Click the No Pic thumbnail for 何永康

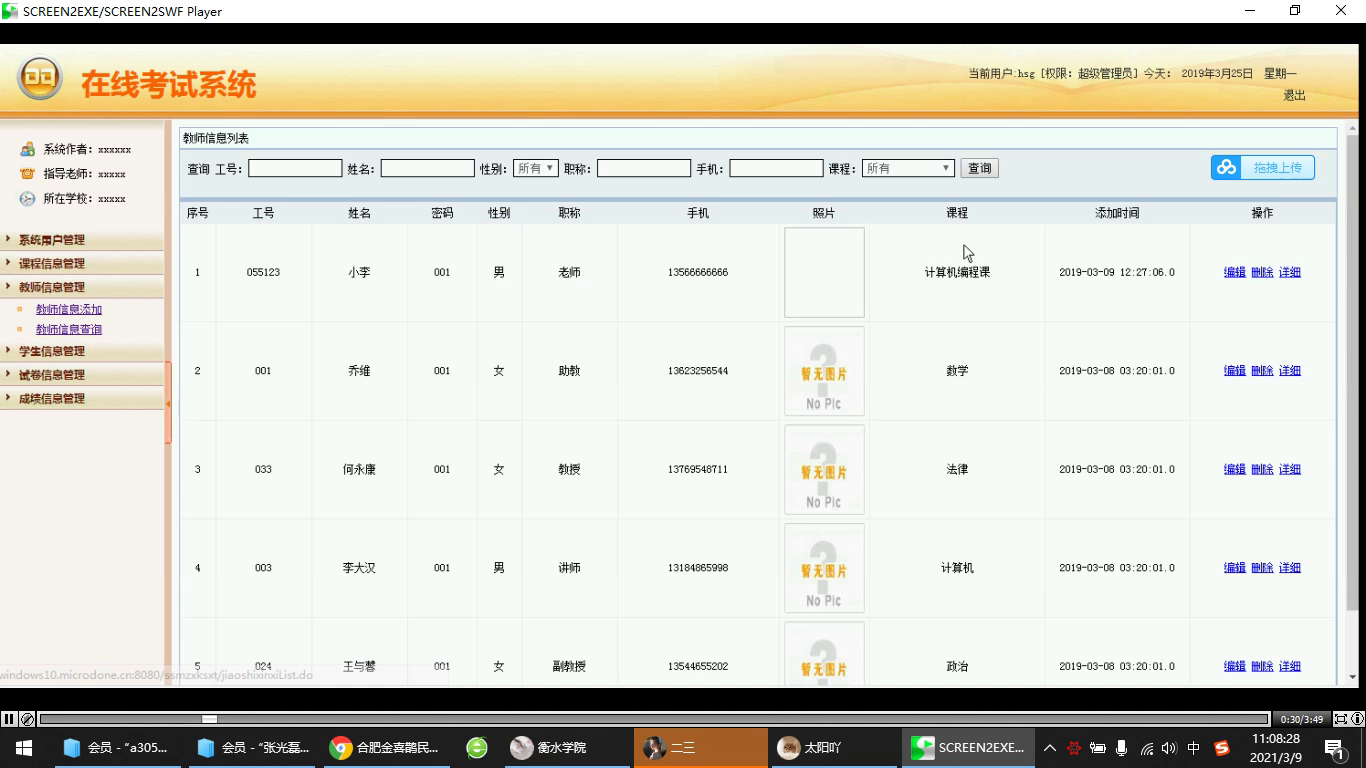pyautogui.click(x=824, y=469)
